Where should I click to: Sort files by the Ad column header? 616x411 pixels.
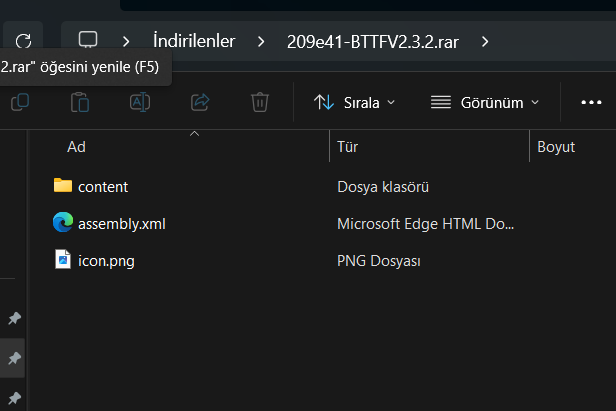click(76, 147)
